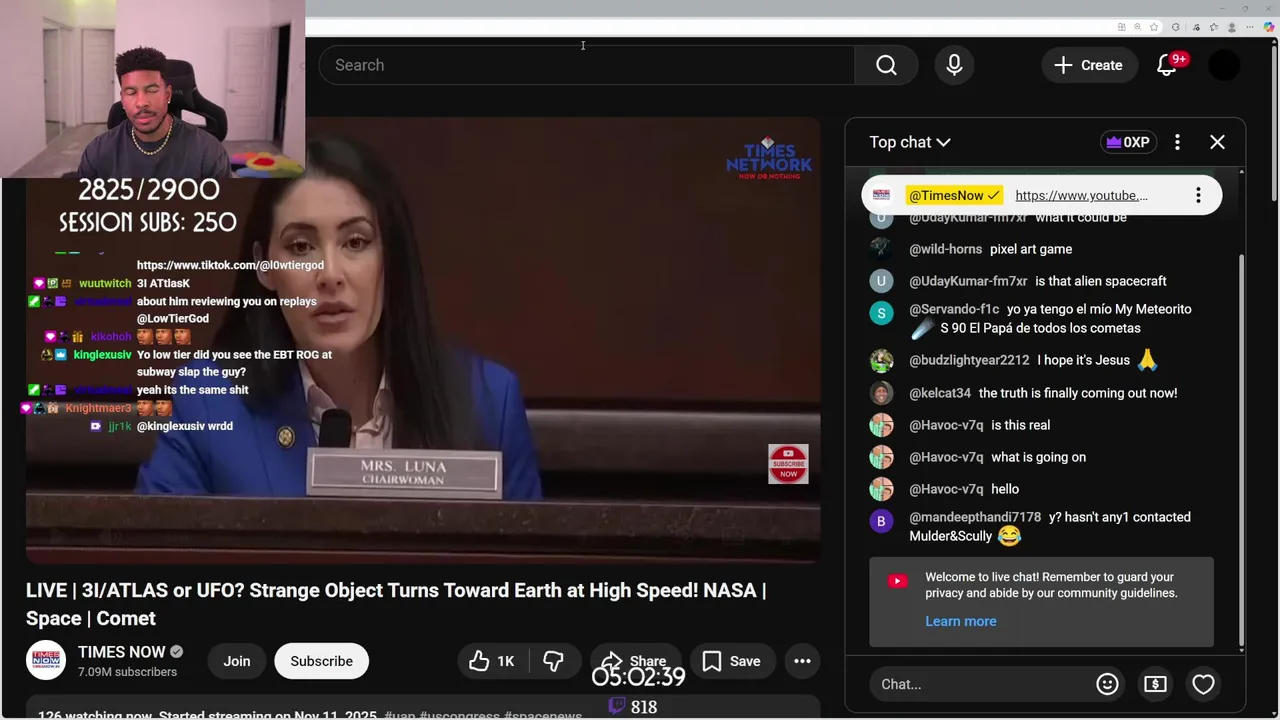
Task: Open the 0XP crown badge
Action: point(1128,142)
